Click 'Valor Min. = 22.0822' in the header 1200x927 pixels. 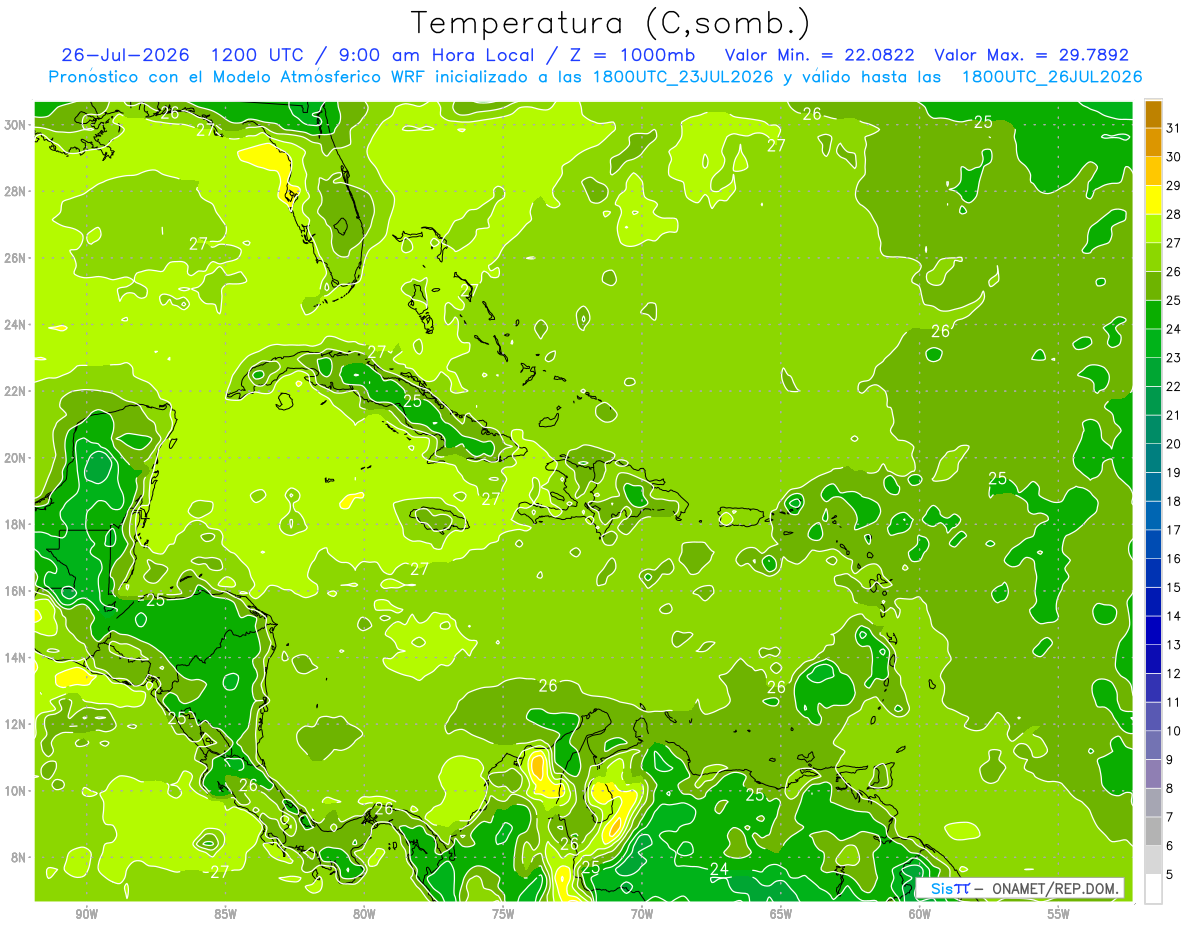tap(820, 55)
